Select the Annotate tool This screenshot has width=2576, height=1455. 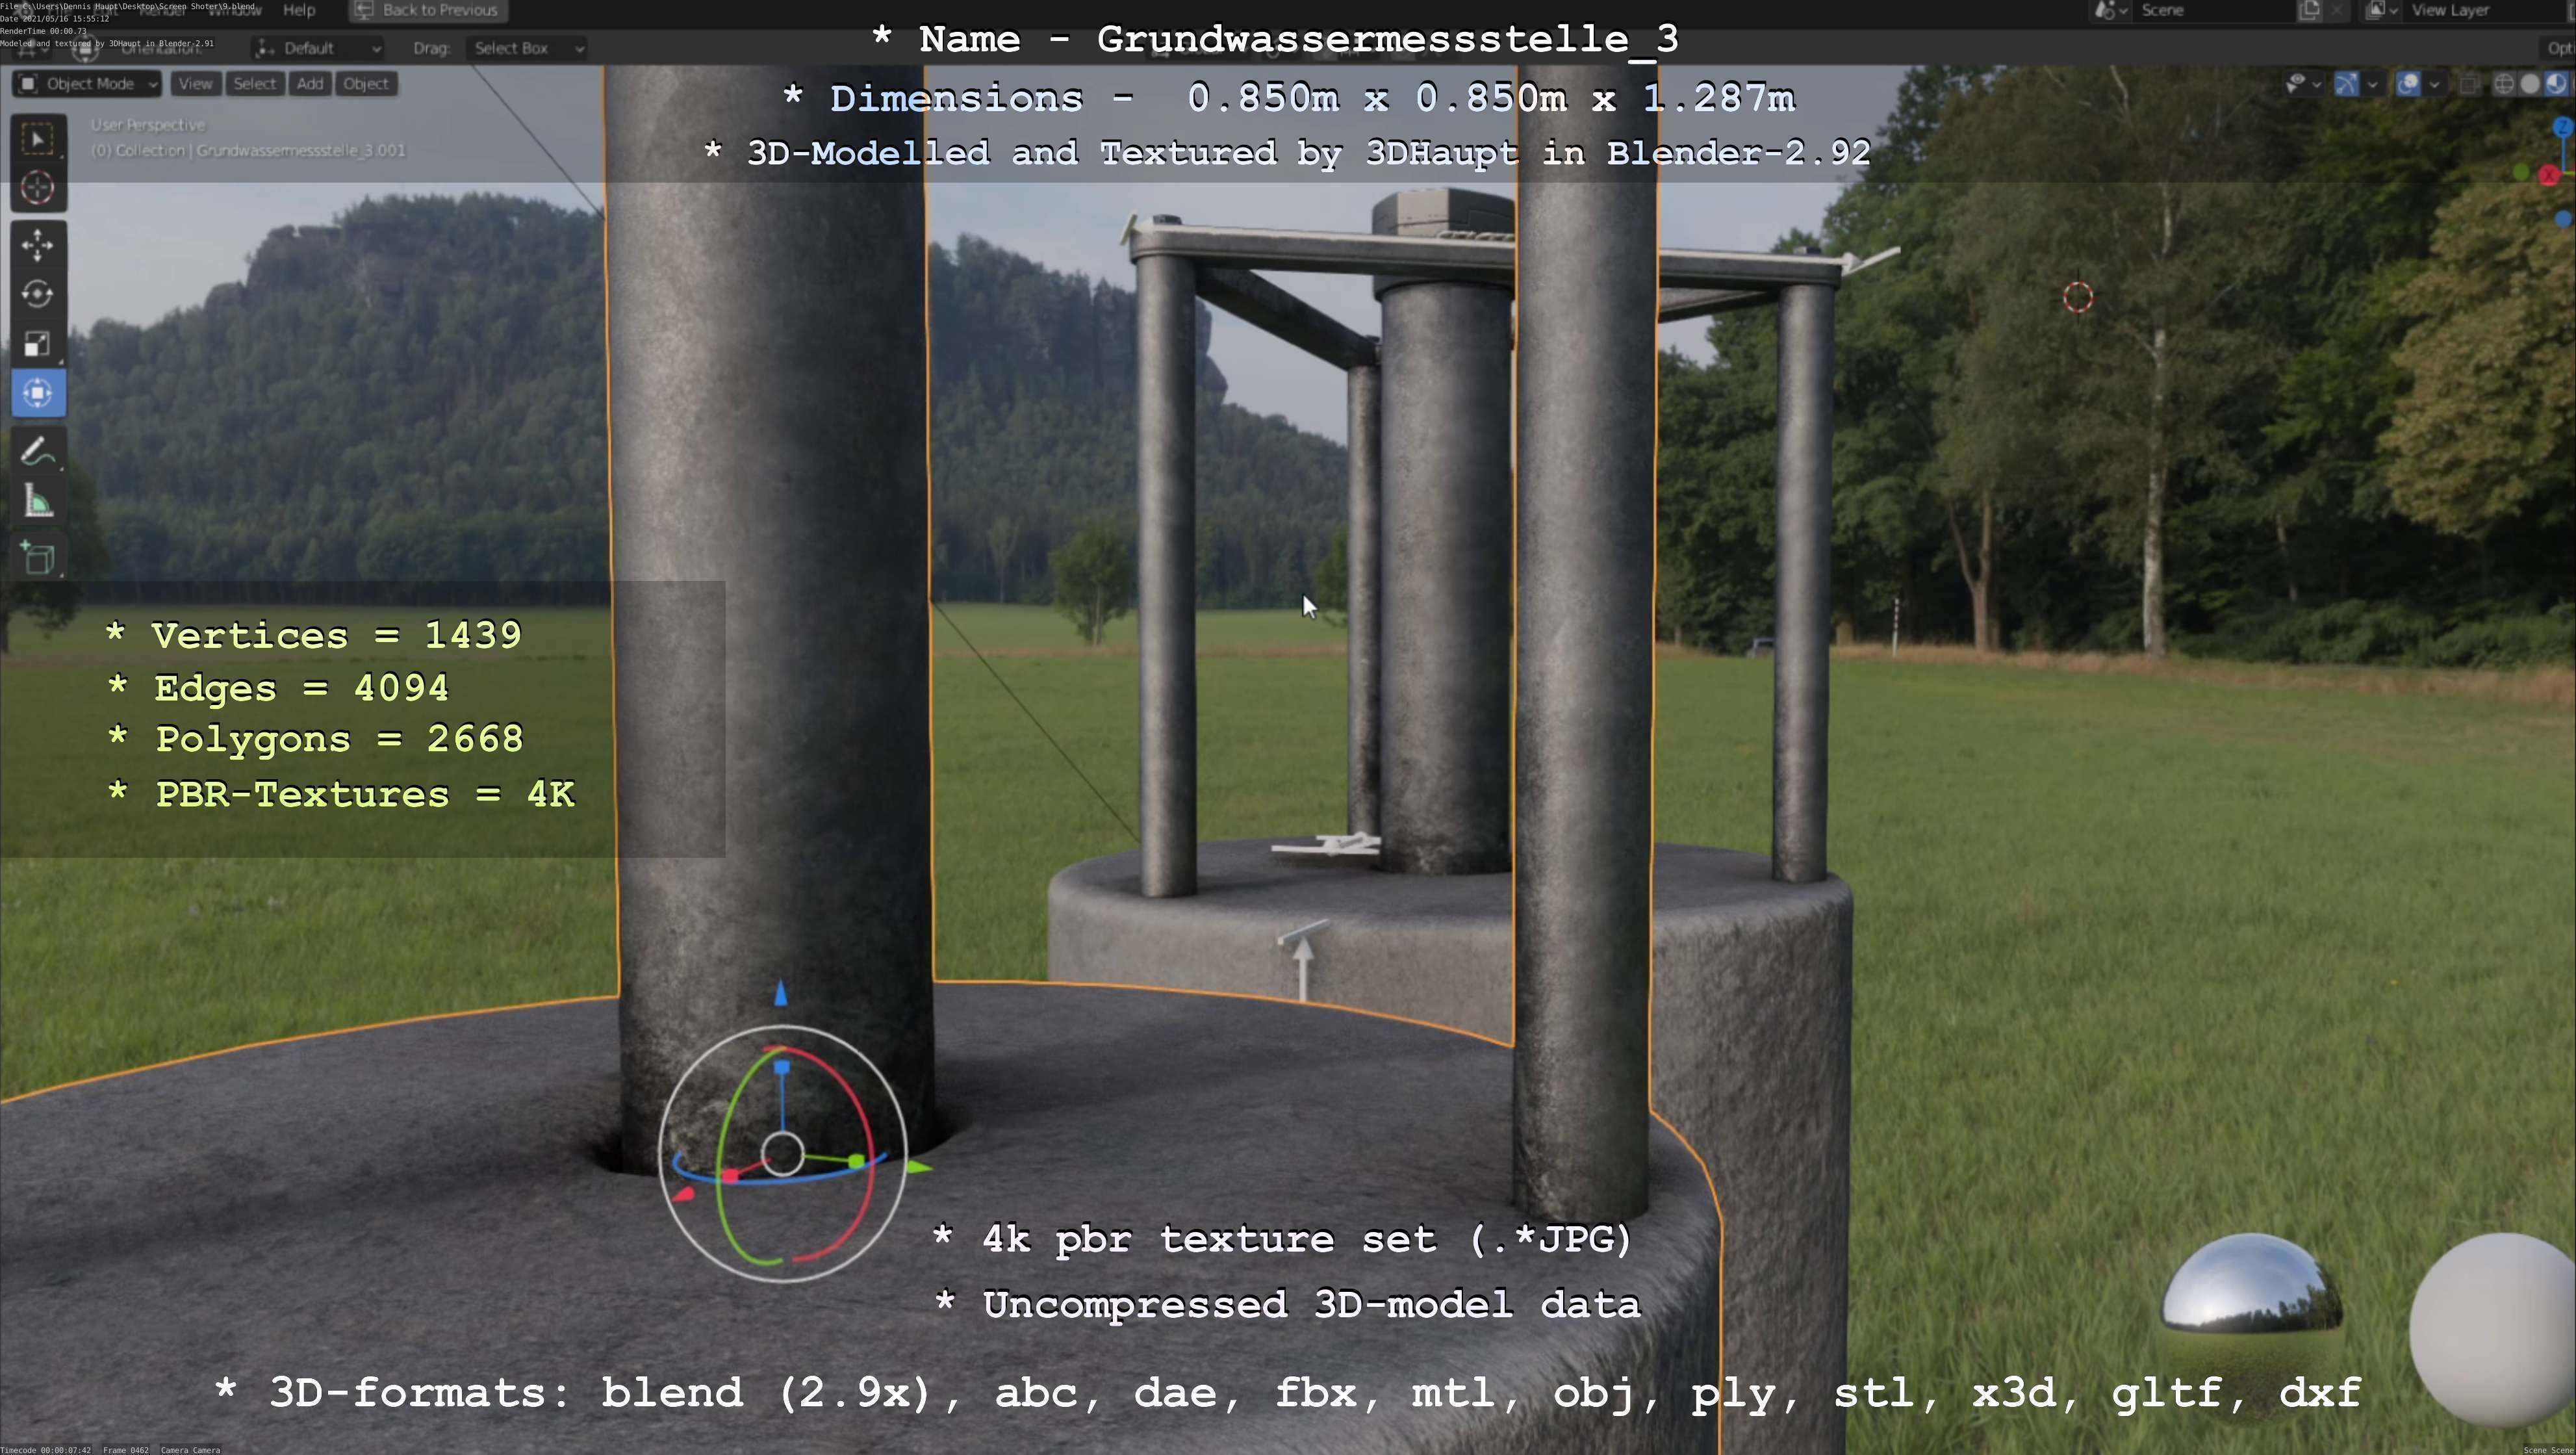click(x=38, y=451)
